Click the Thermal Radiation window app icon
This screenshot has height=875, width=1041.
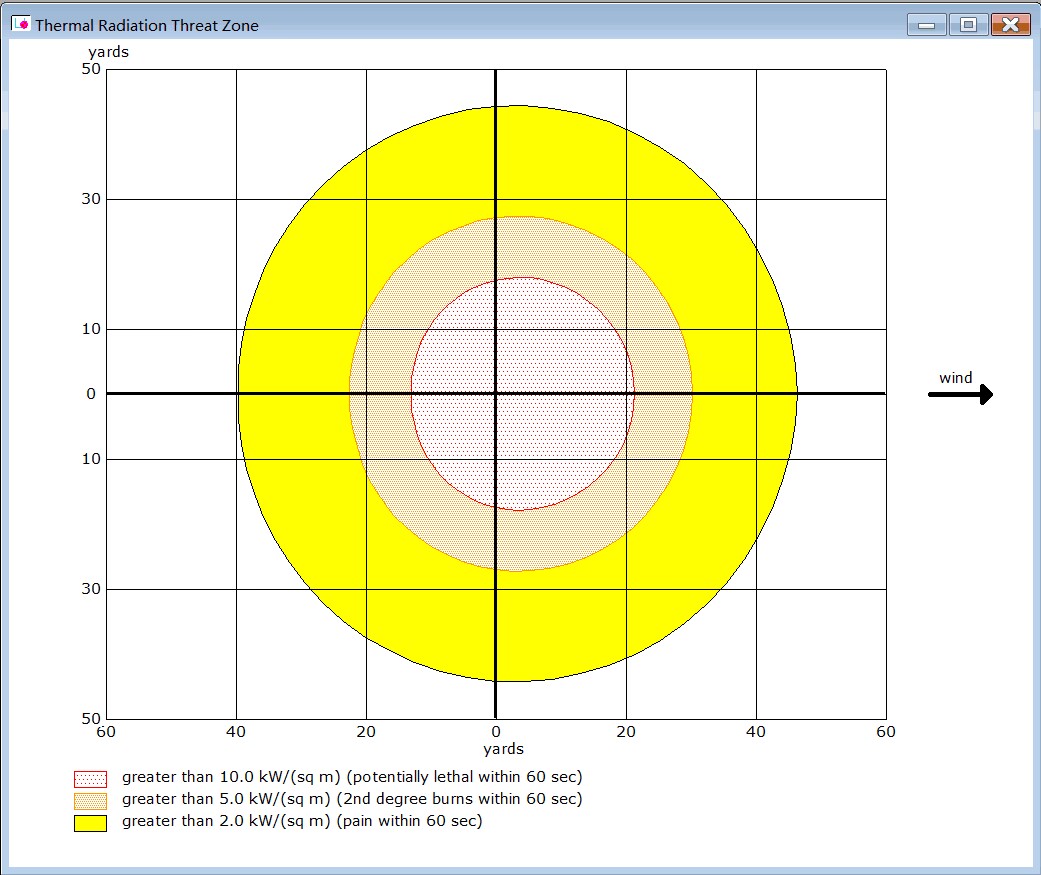[x=21, y=25]
